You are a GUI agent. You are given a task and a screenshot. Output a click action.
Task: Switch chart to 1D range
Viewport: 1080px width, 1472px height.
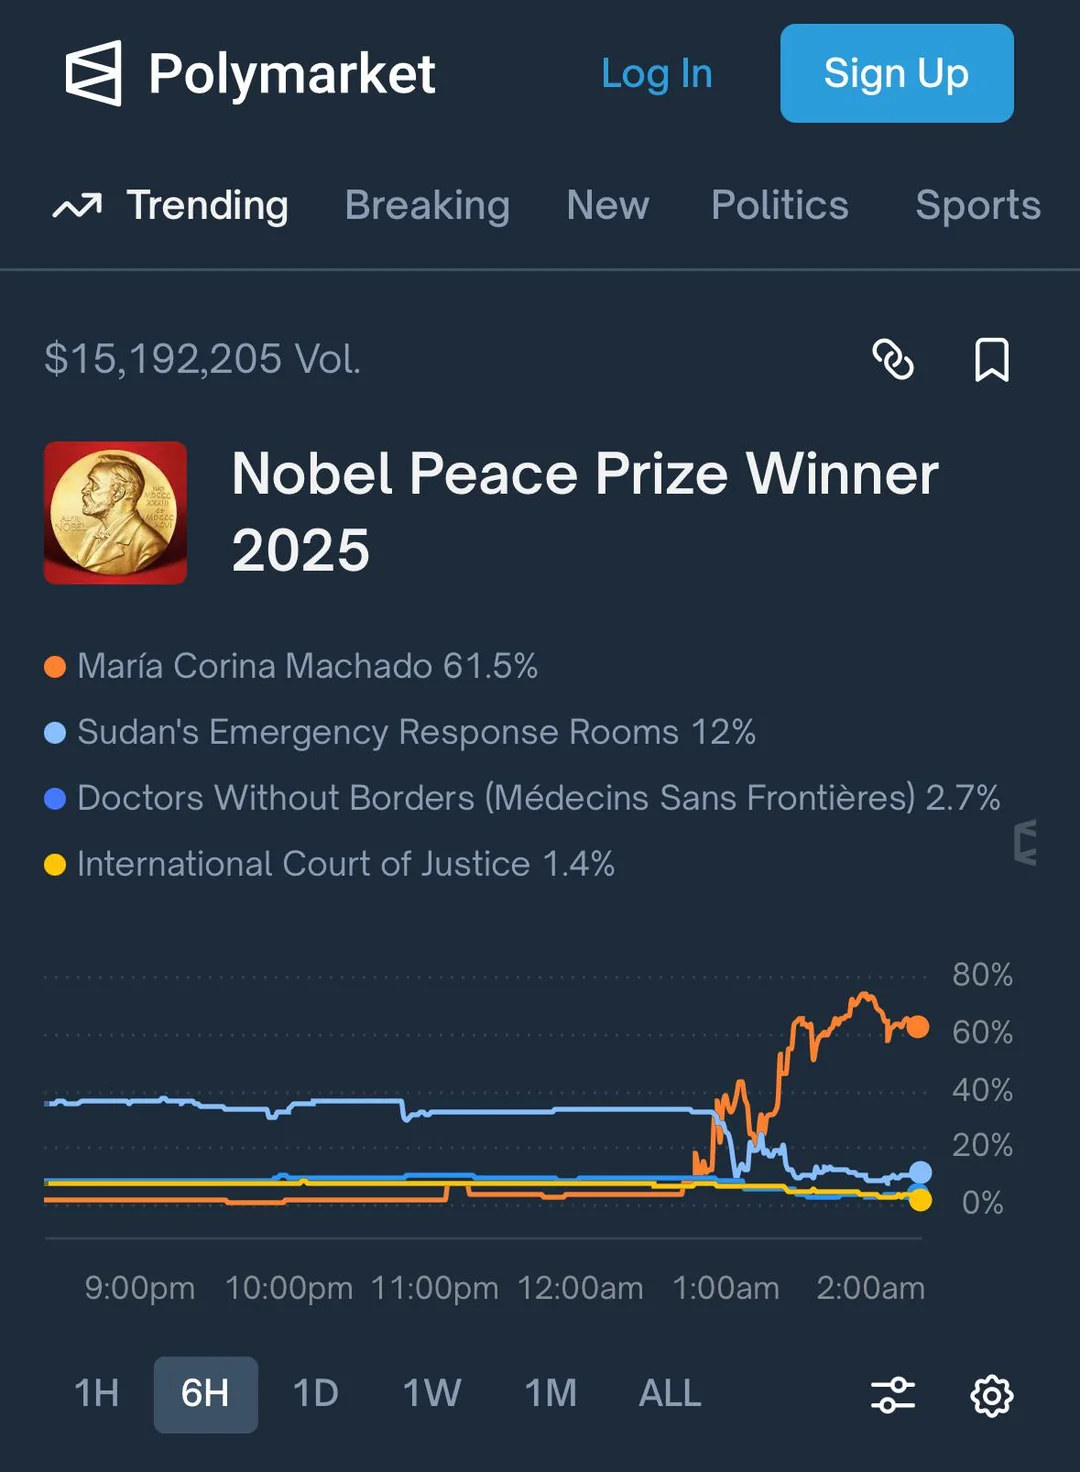315,1393
